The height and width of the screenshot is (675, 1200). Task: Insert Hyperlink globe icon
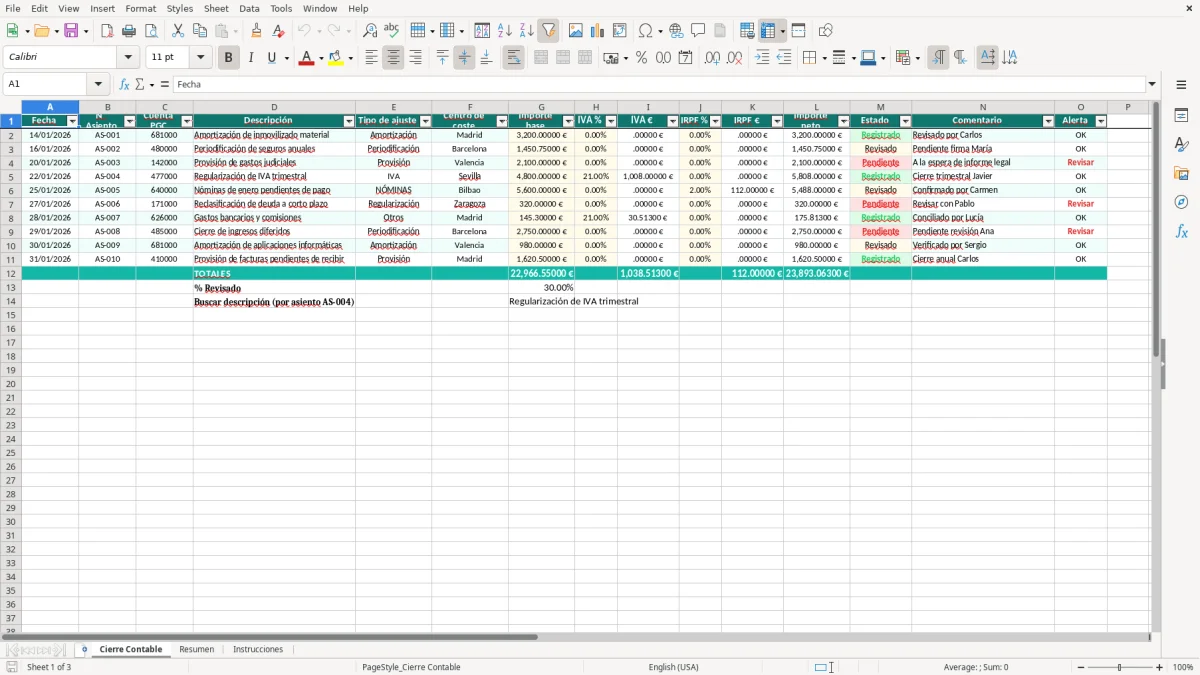pos(676,31)
